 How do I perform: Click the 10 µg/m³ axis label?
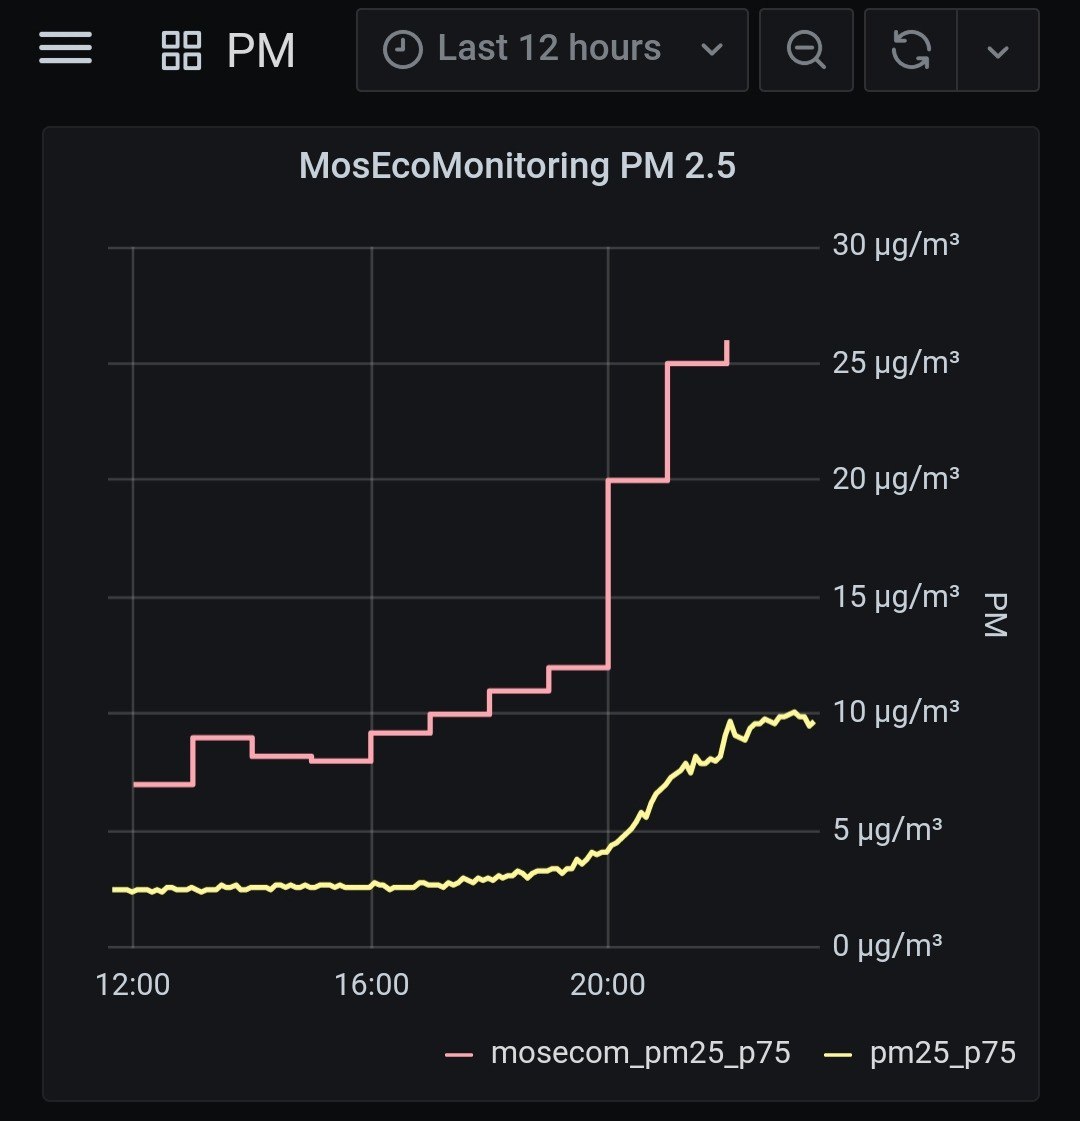tap(896, 712)
